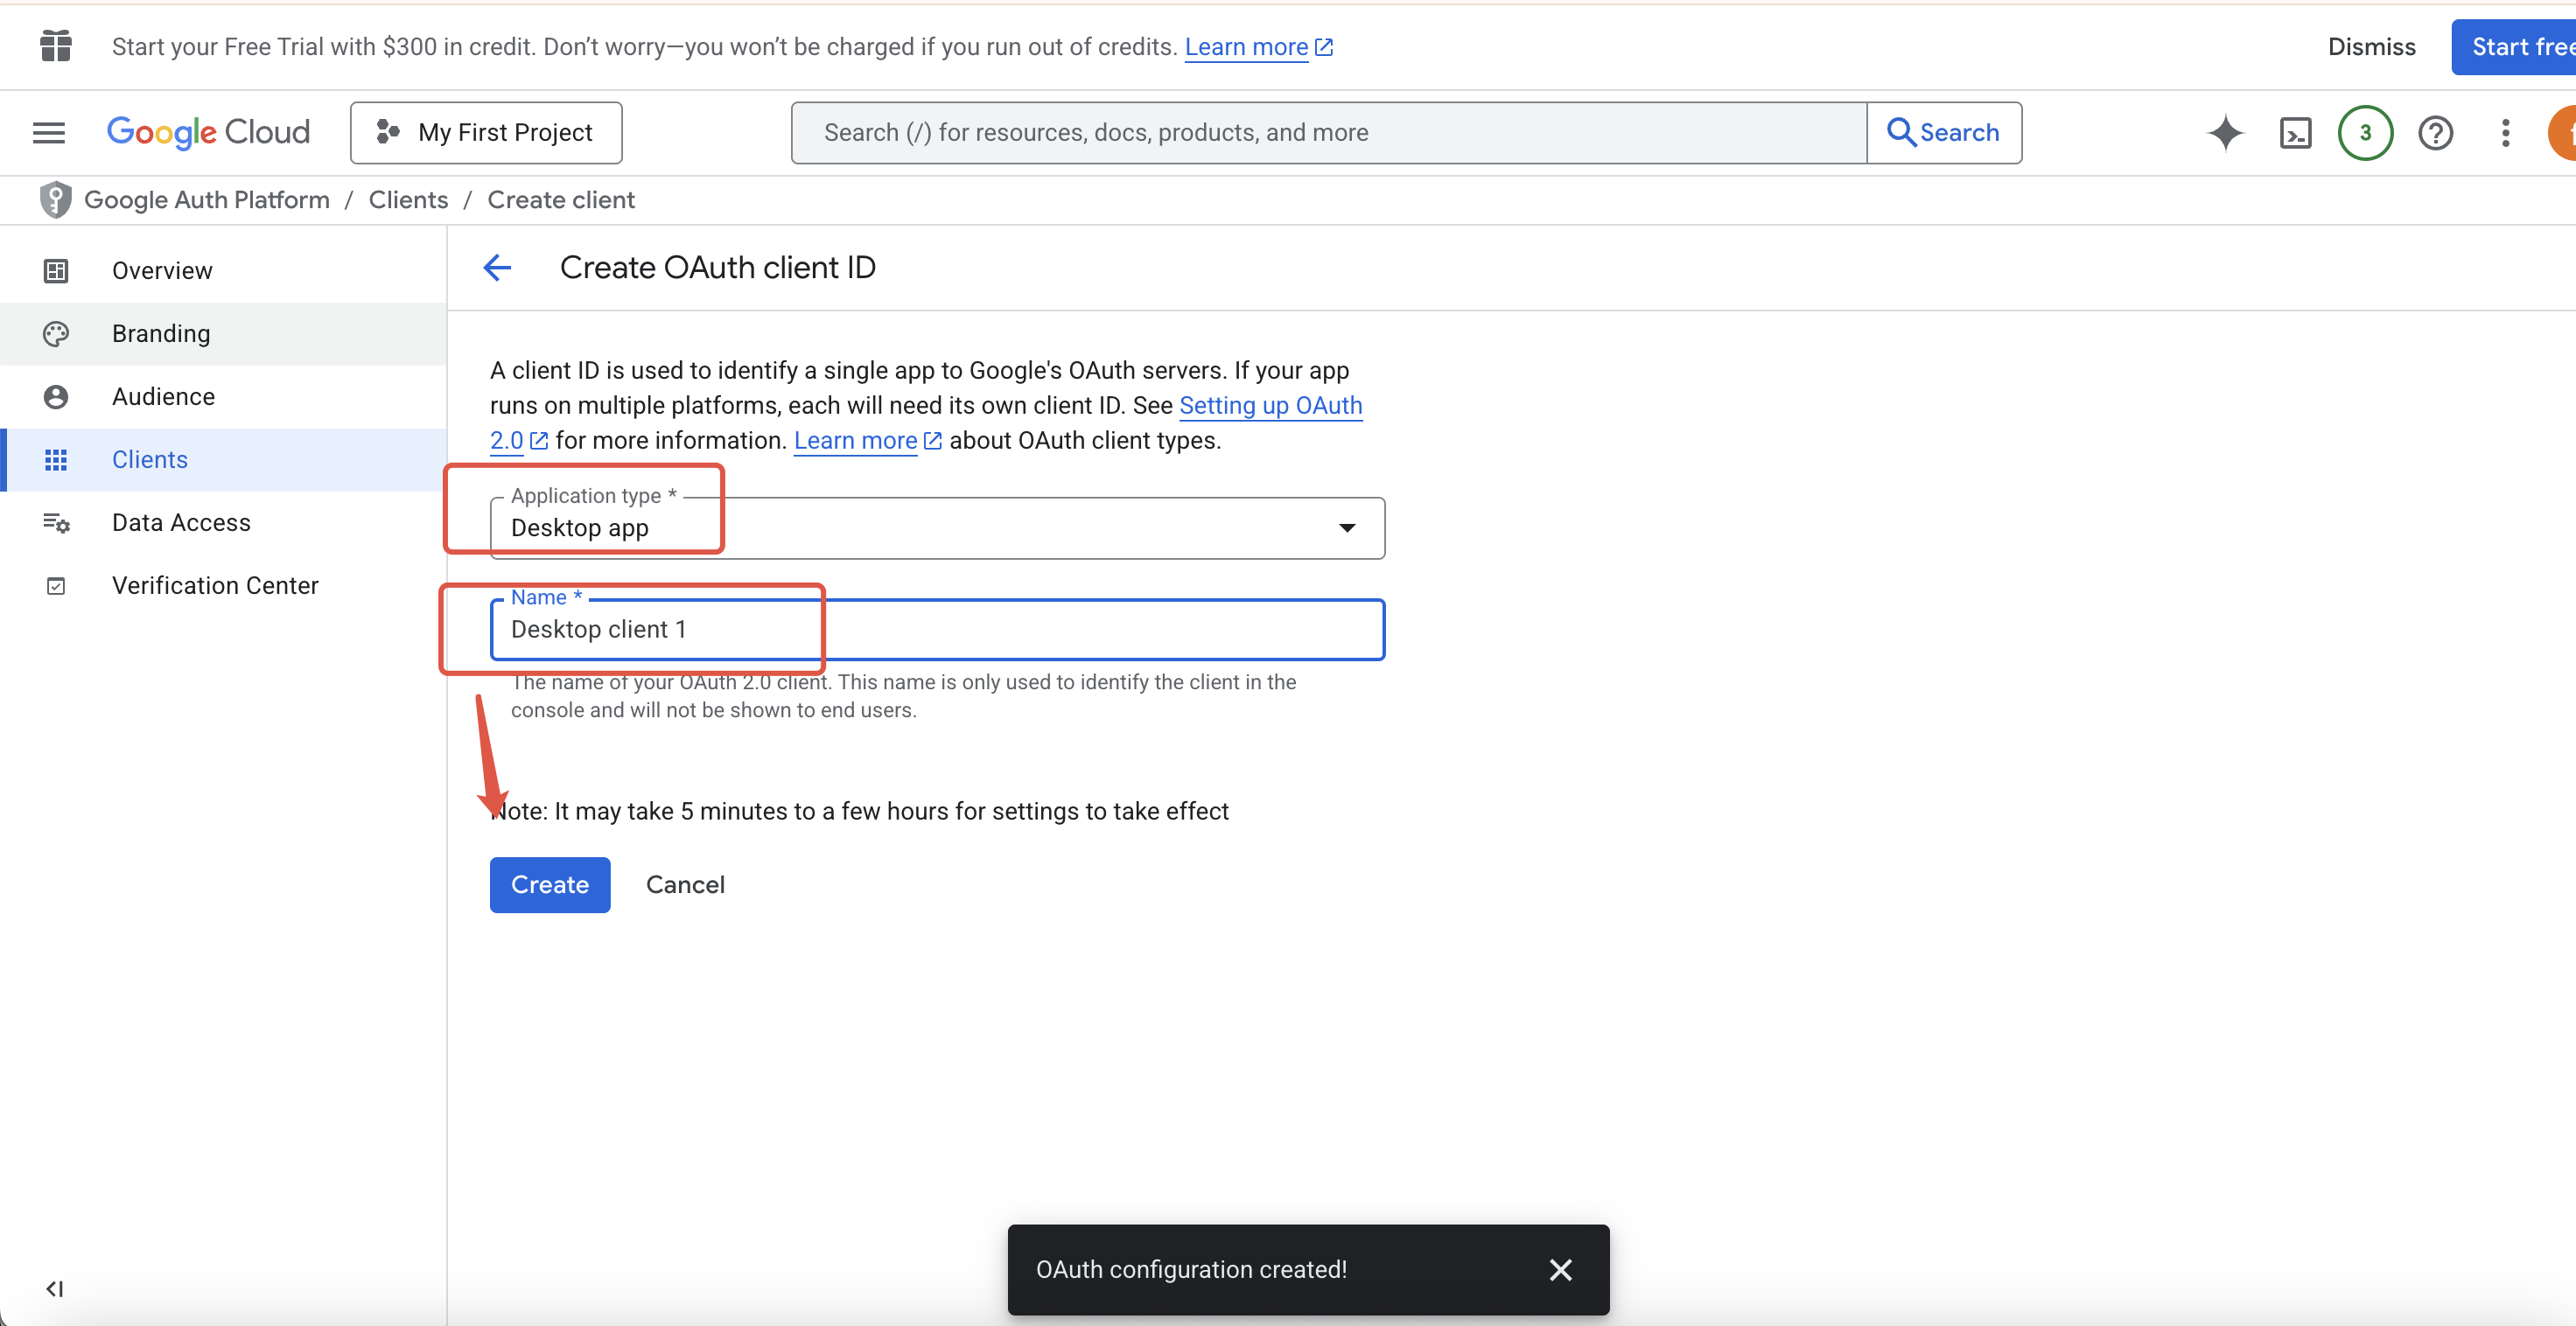Open Learn more link in trial banner
Image resolution: width=2576 pixels, height=1326 pixels.
click(1258, 47)
